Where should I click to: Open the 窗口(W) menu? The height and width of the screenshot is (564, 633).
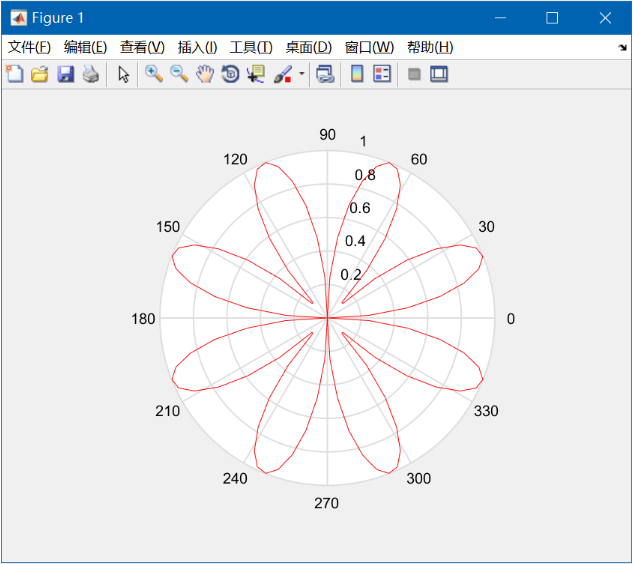(369, 47)
